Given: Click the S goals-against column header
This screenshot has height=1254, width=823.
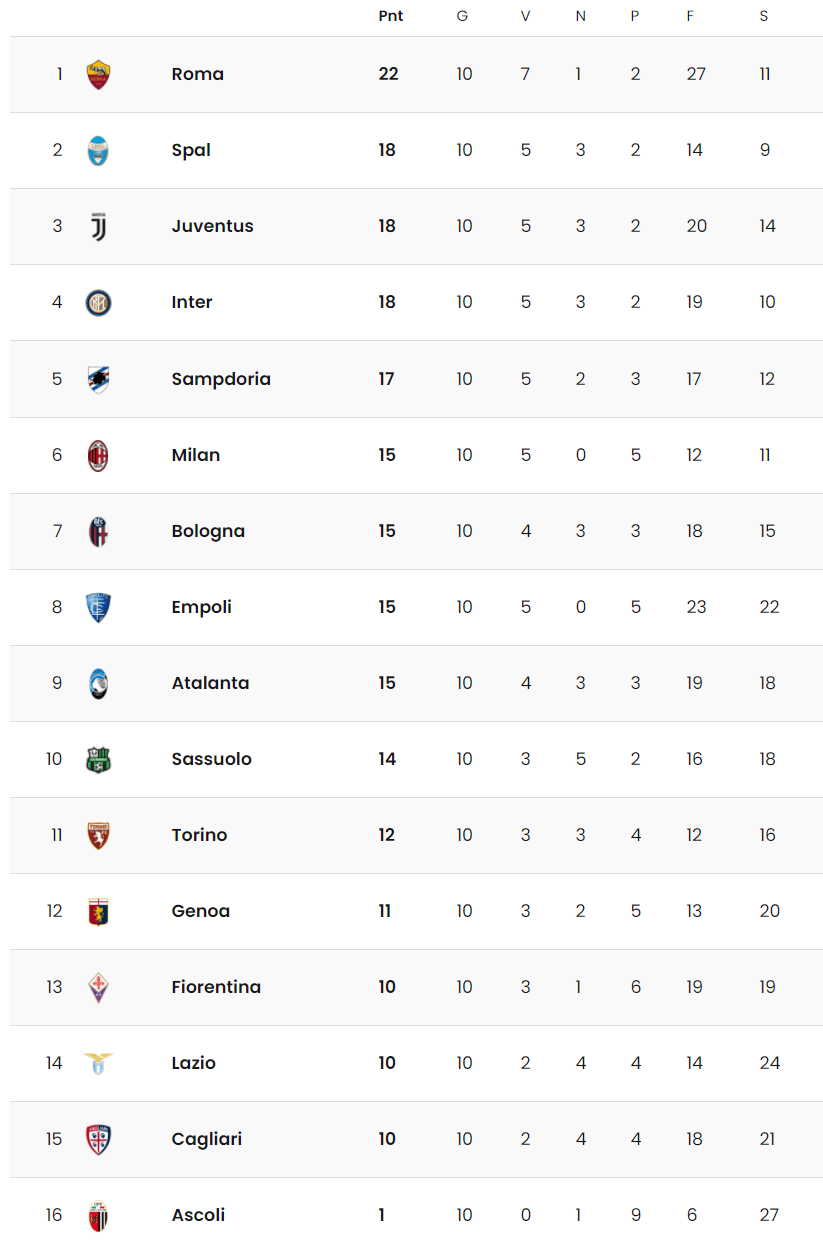Looking at the screenshot, I should click(x=764, y=16).
